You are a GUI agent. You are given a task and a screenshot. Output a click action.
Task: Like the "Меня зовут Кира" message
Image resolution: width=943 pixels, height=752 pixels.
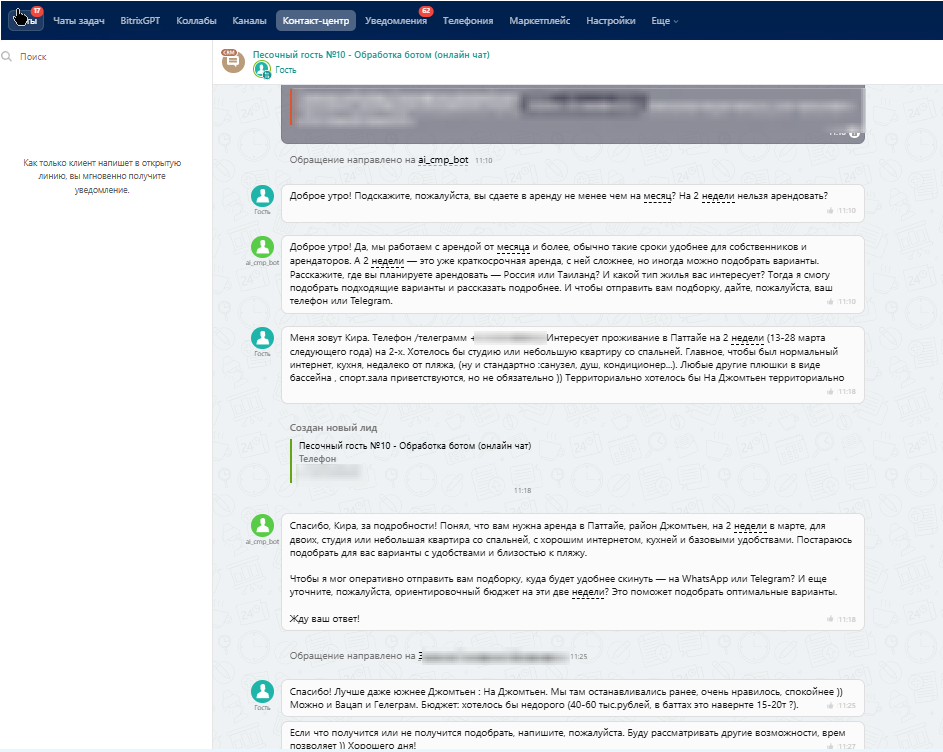[x=830, y=392]
